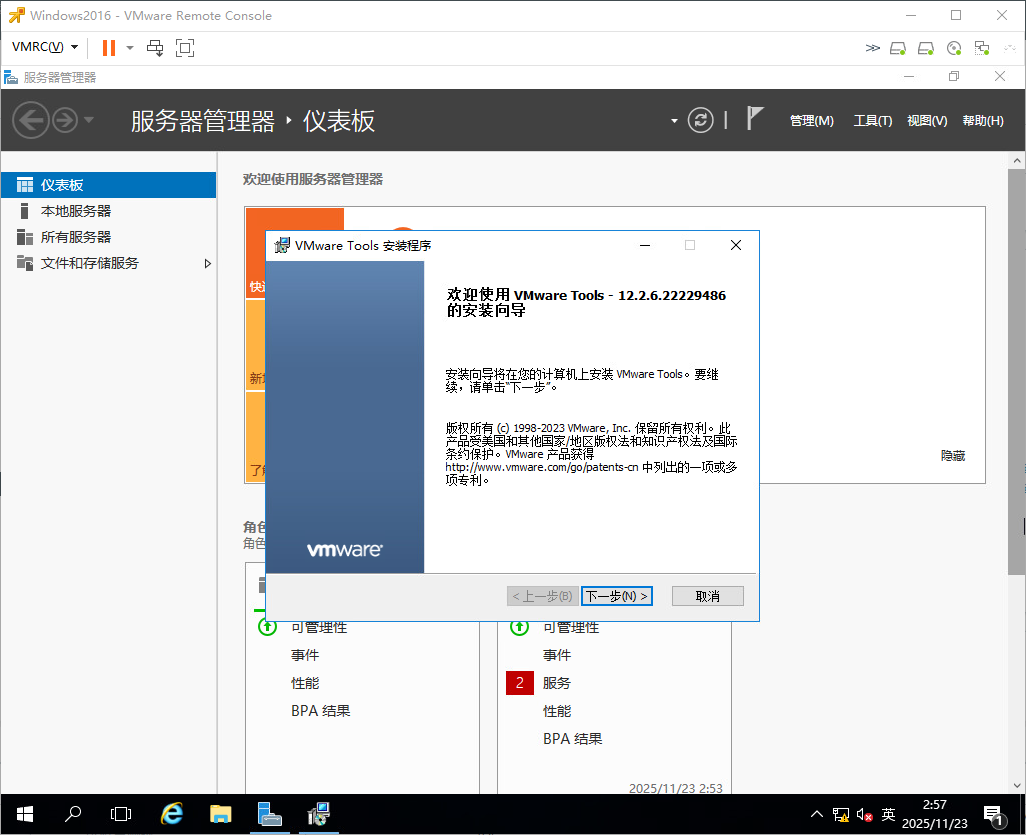Viewport: 1026px width, 835px height.
Task: Open 性能 in the right server tile
Action: [x=557, y=711]
